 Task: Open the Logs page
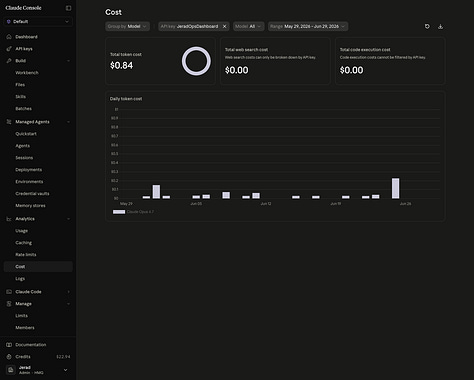pos(20,279)
